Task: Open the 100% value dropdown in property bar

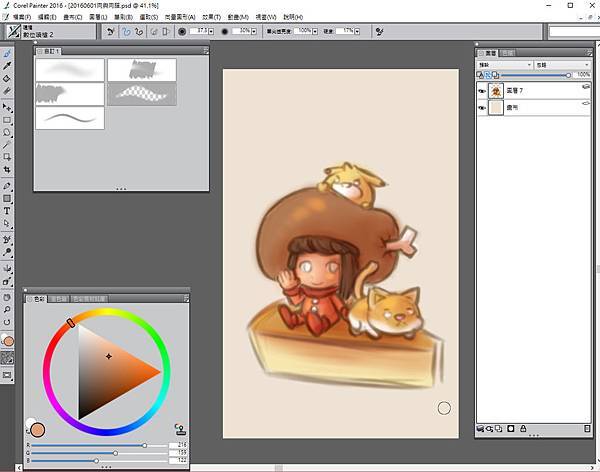Action: point(315,32)
